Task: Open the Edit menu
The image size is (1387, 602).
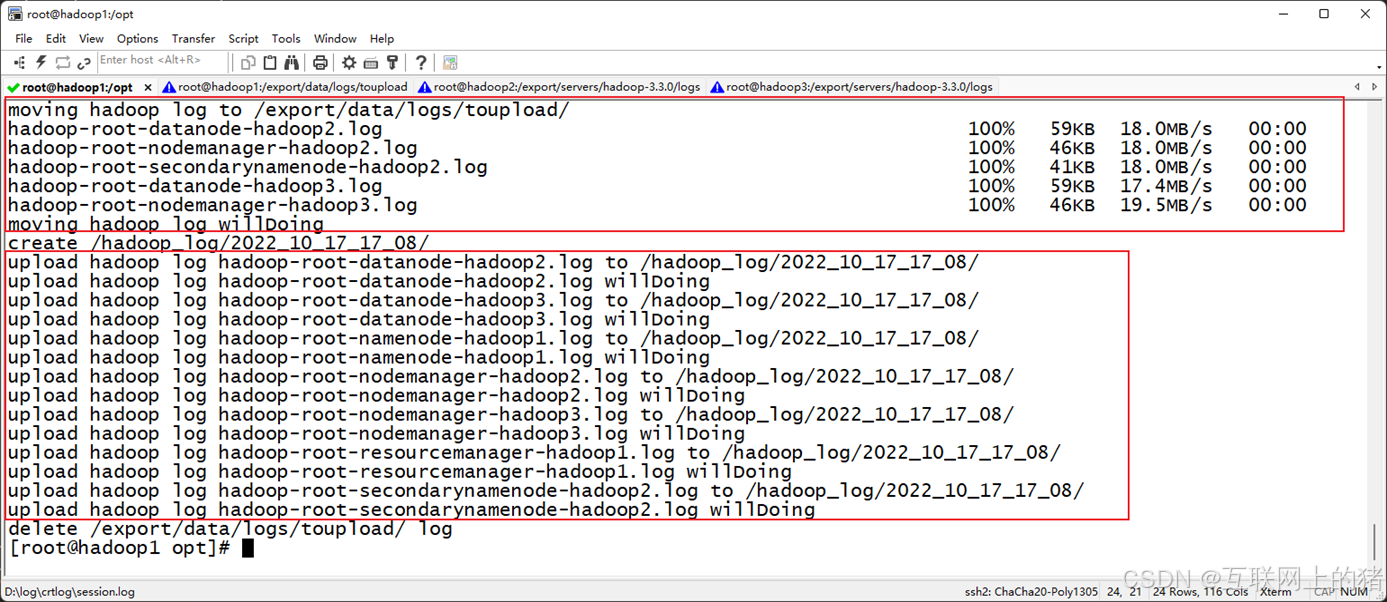Action: (56, 38)
